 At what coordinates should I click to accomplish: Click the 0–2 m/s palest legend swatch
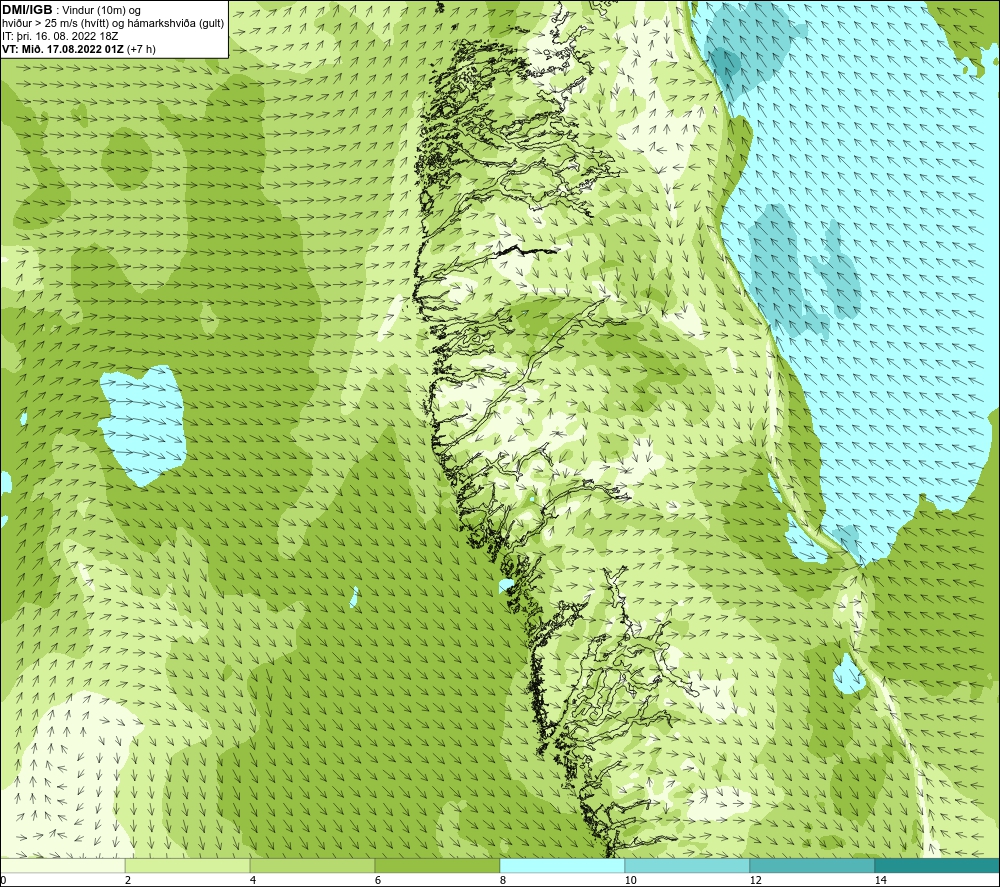62,865
